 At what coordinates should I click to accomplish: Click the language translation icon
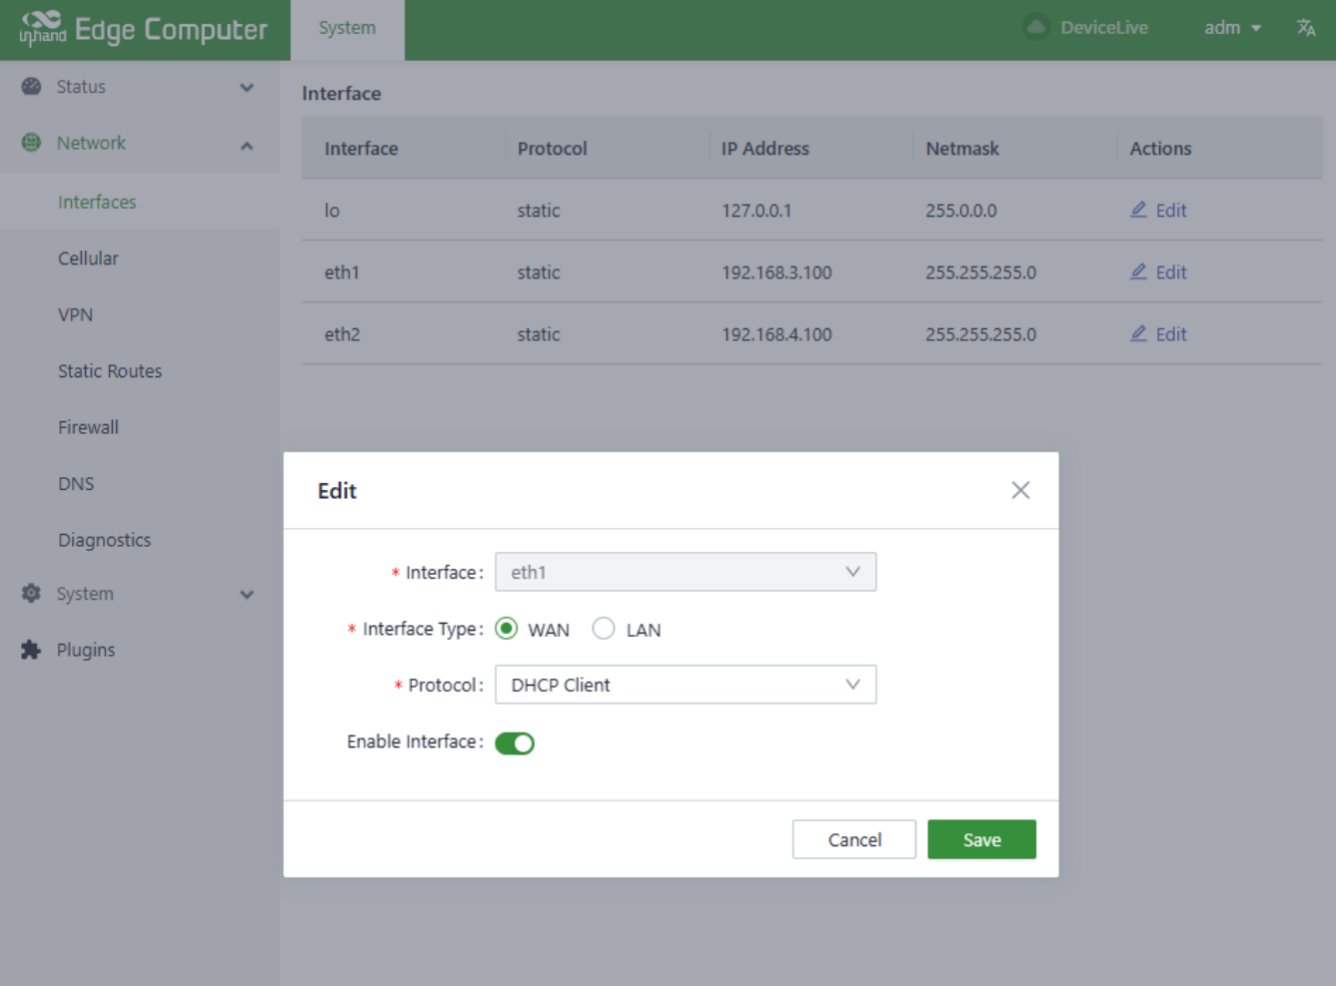1306,28
